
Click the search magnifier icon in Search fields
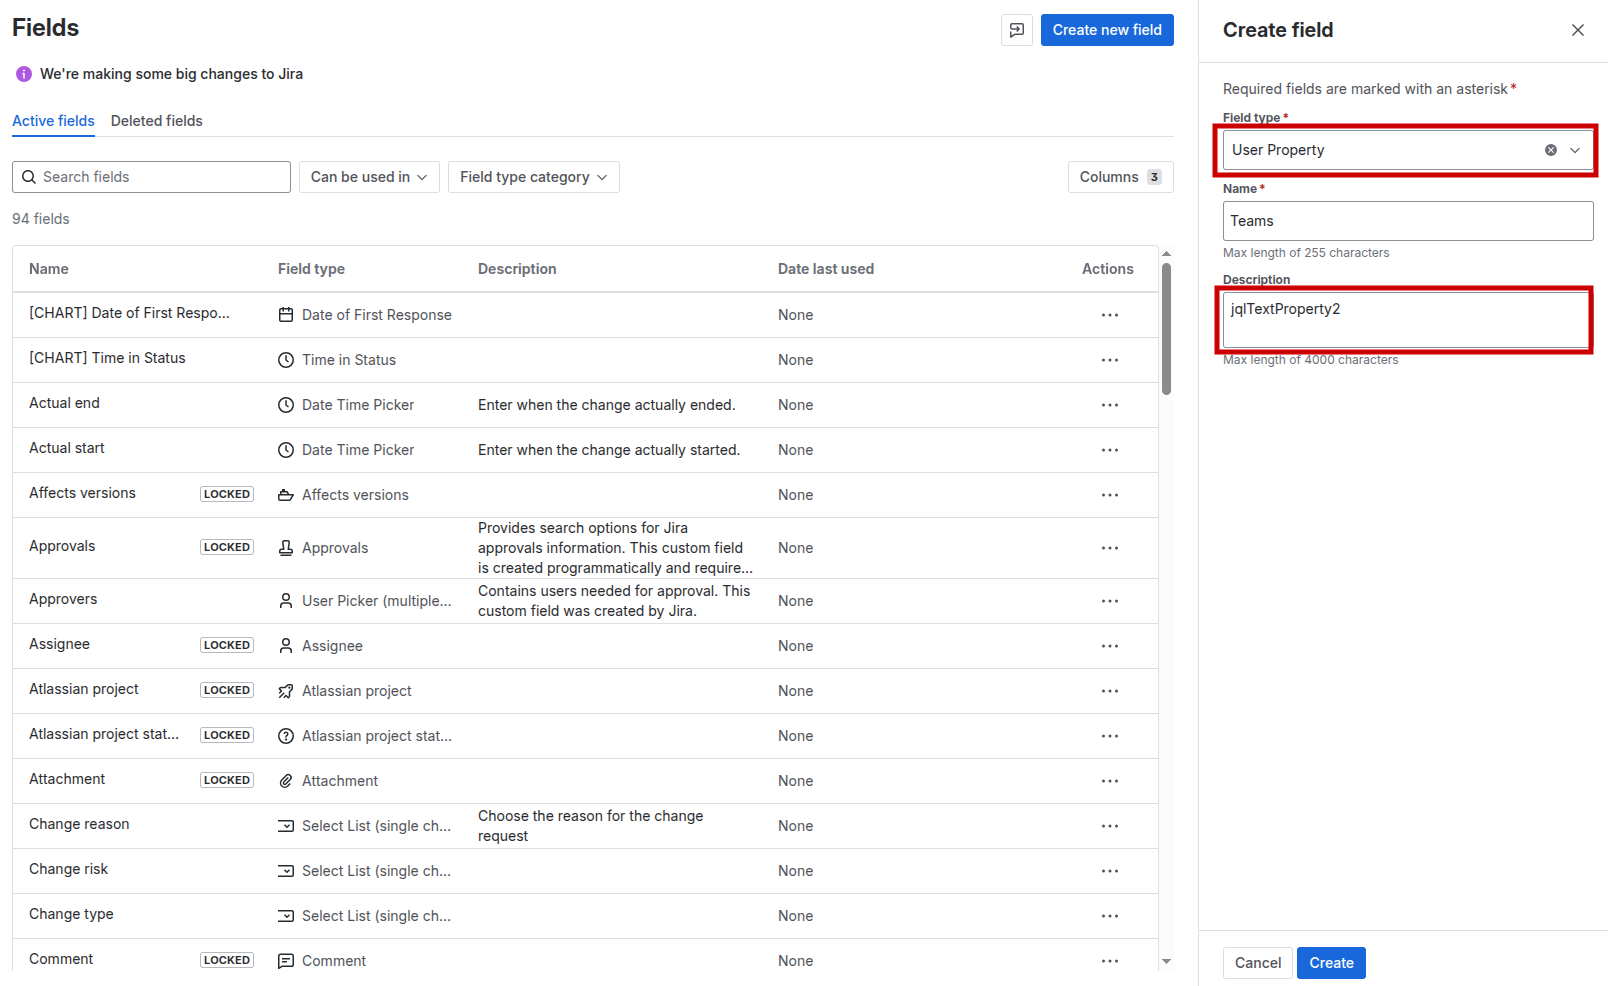29,177
